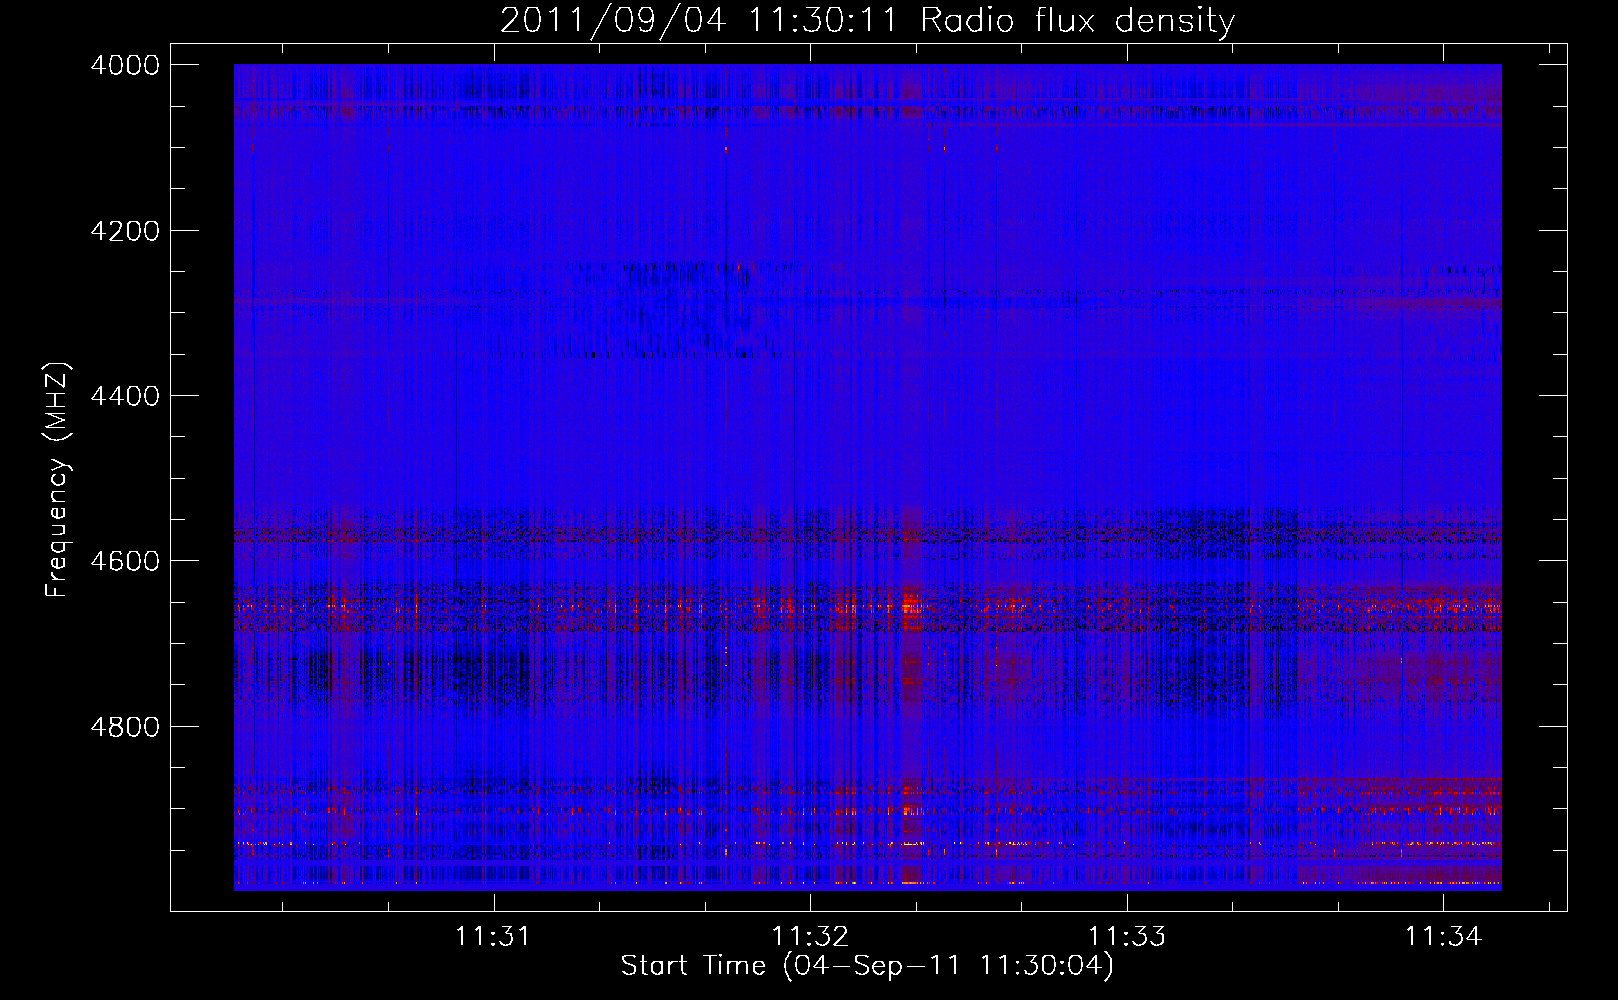Click the 4000 frequency tick label
This screenshot has height=1000, width=1618.
[x=125, y=65]
